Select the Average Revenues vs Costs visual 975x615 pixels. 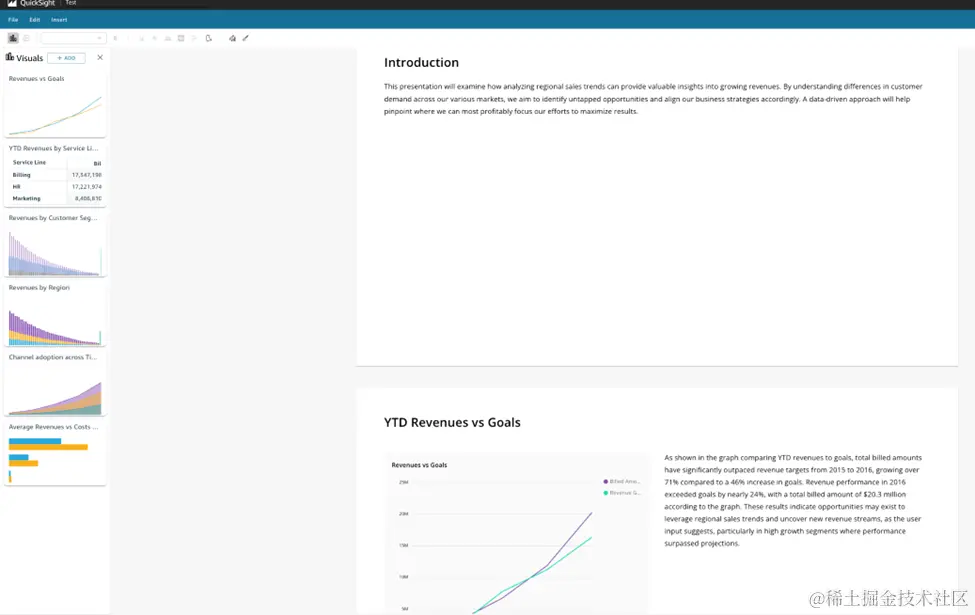(55, 454)
